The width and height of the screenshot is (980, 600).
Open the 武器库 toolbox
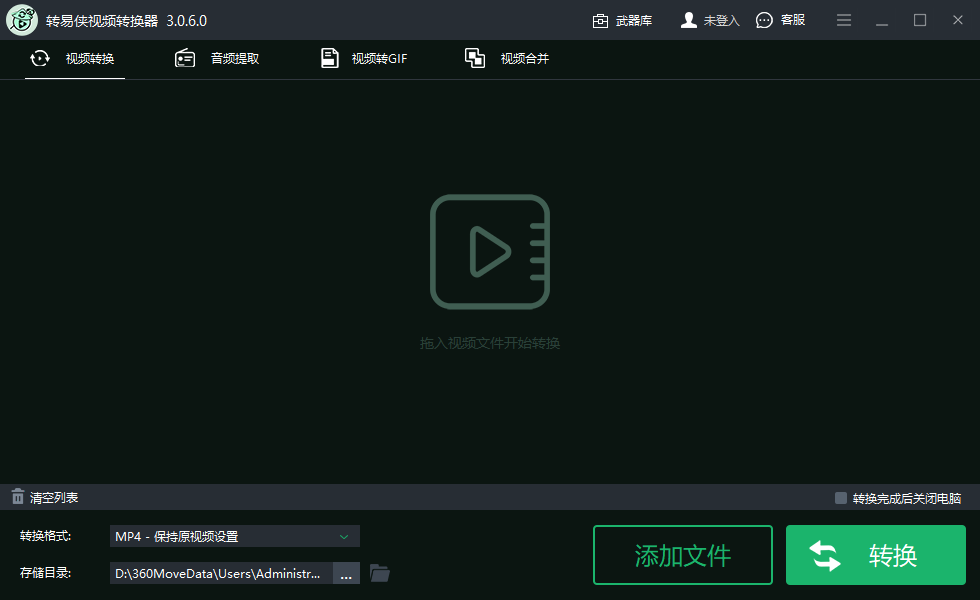pos(622,21)
